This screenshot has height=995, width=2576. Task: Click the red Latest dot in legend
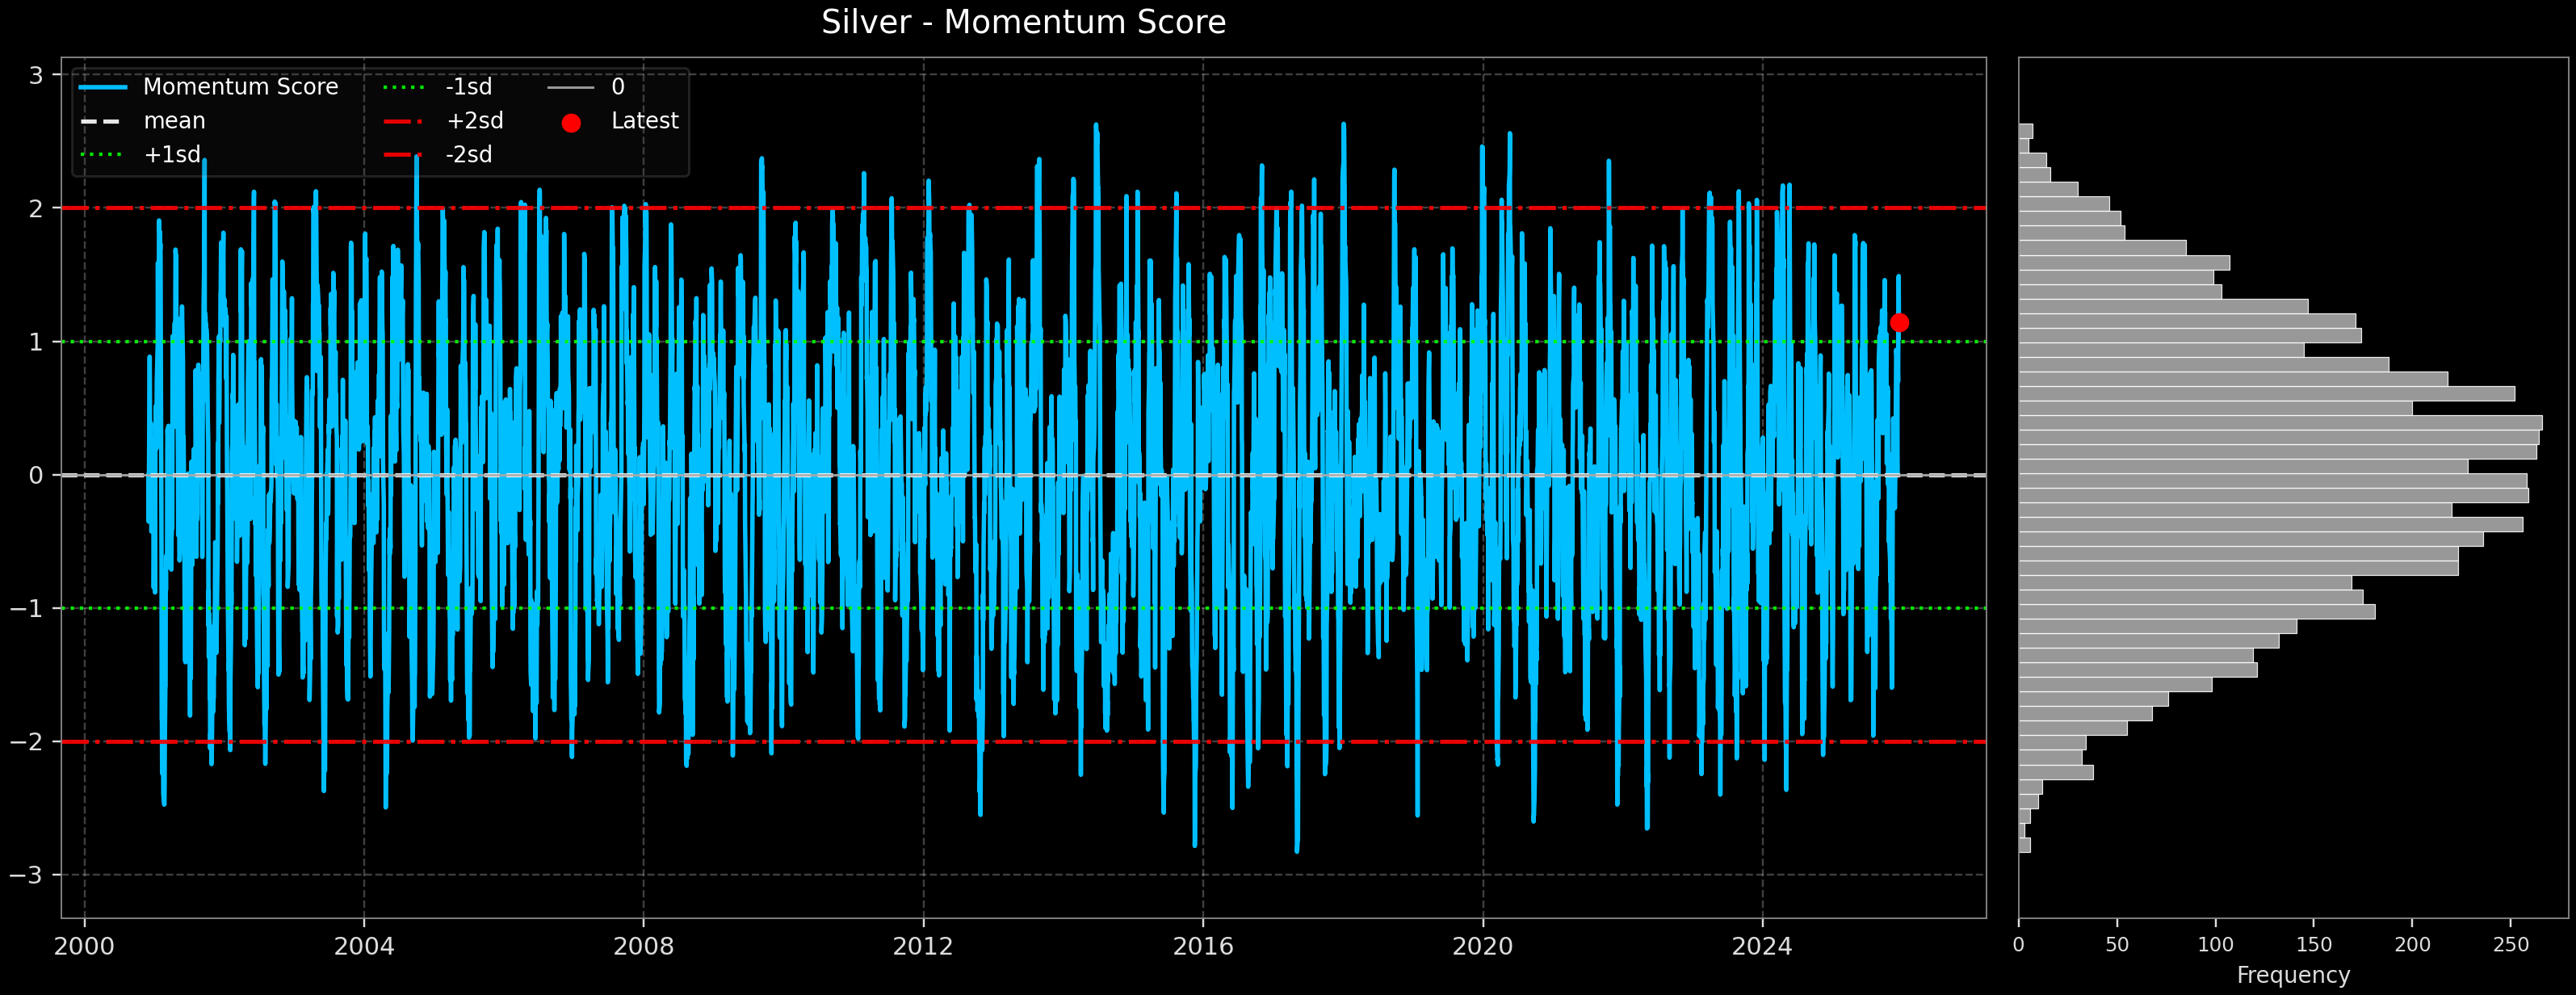click(571, 123)
